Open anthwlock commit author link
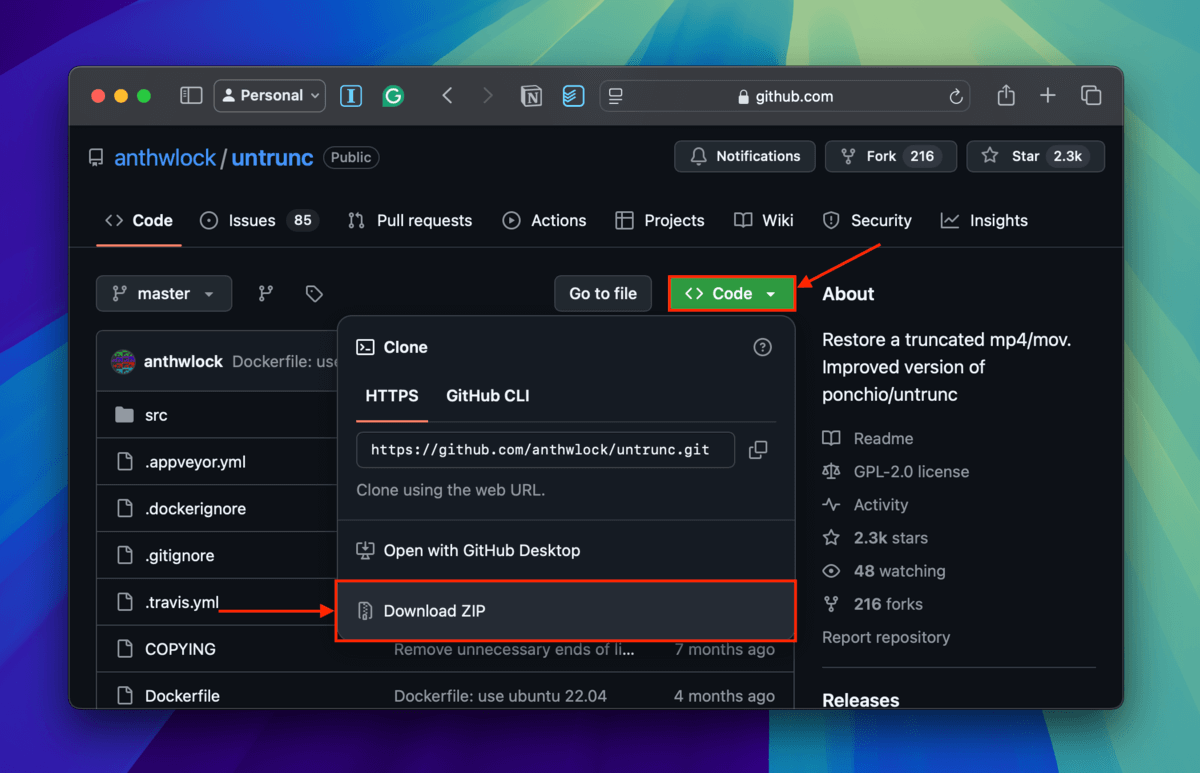This screenshot has height=773, width=1200. pyautogui.click(x=183, y=361)
